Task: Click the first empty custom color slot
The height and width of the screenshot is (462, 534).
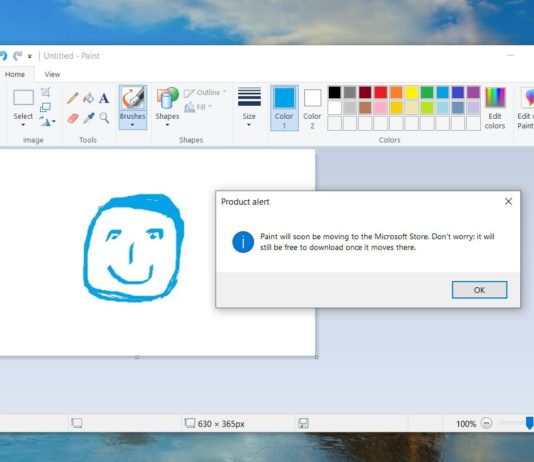Action: click(334, 123)
